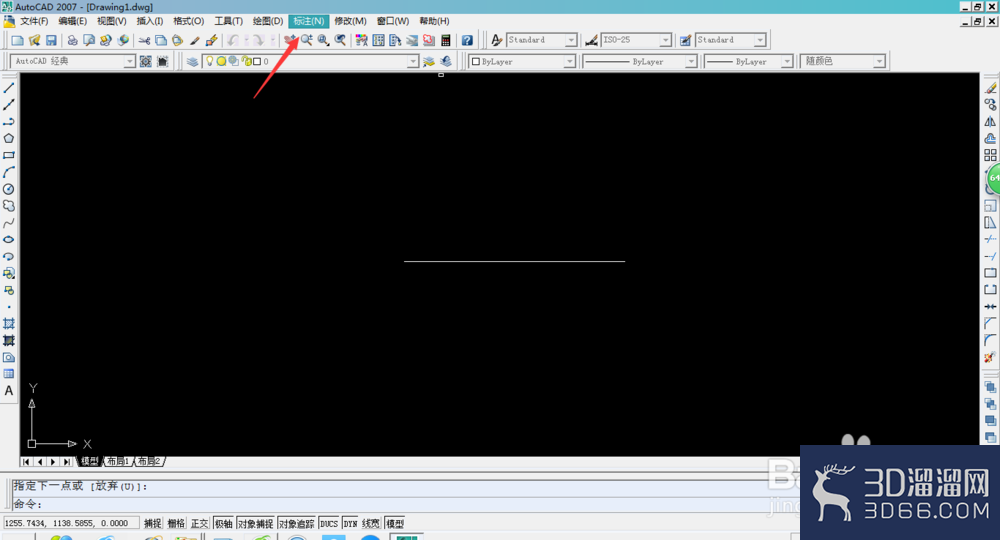
Task: Toggle 正交 ortho mode in status bar
Action: tap(200, 523)
